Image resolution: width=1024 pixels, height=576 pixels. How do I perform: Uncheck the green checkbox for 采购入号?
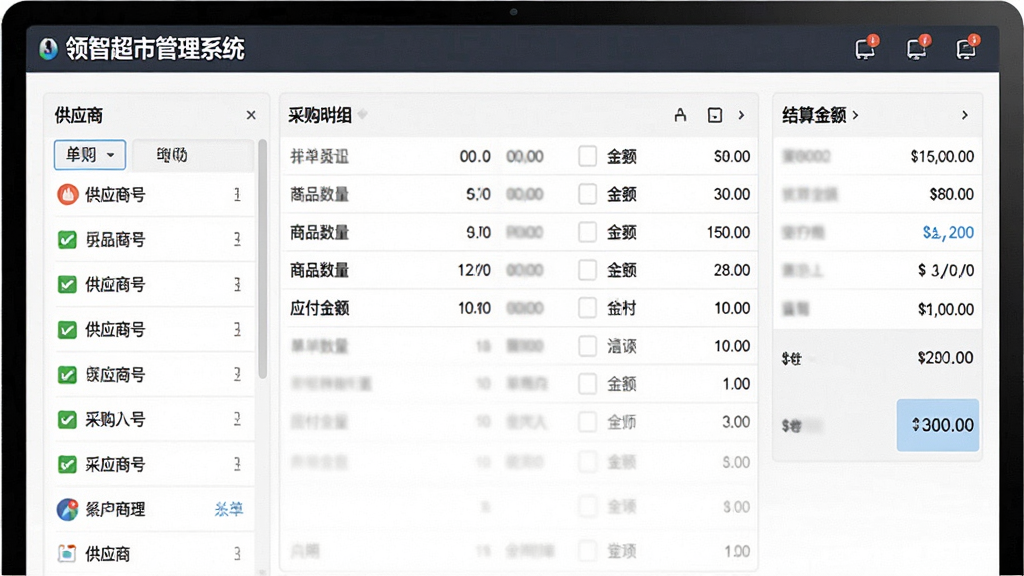(67, 419)
